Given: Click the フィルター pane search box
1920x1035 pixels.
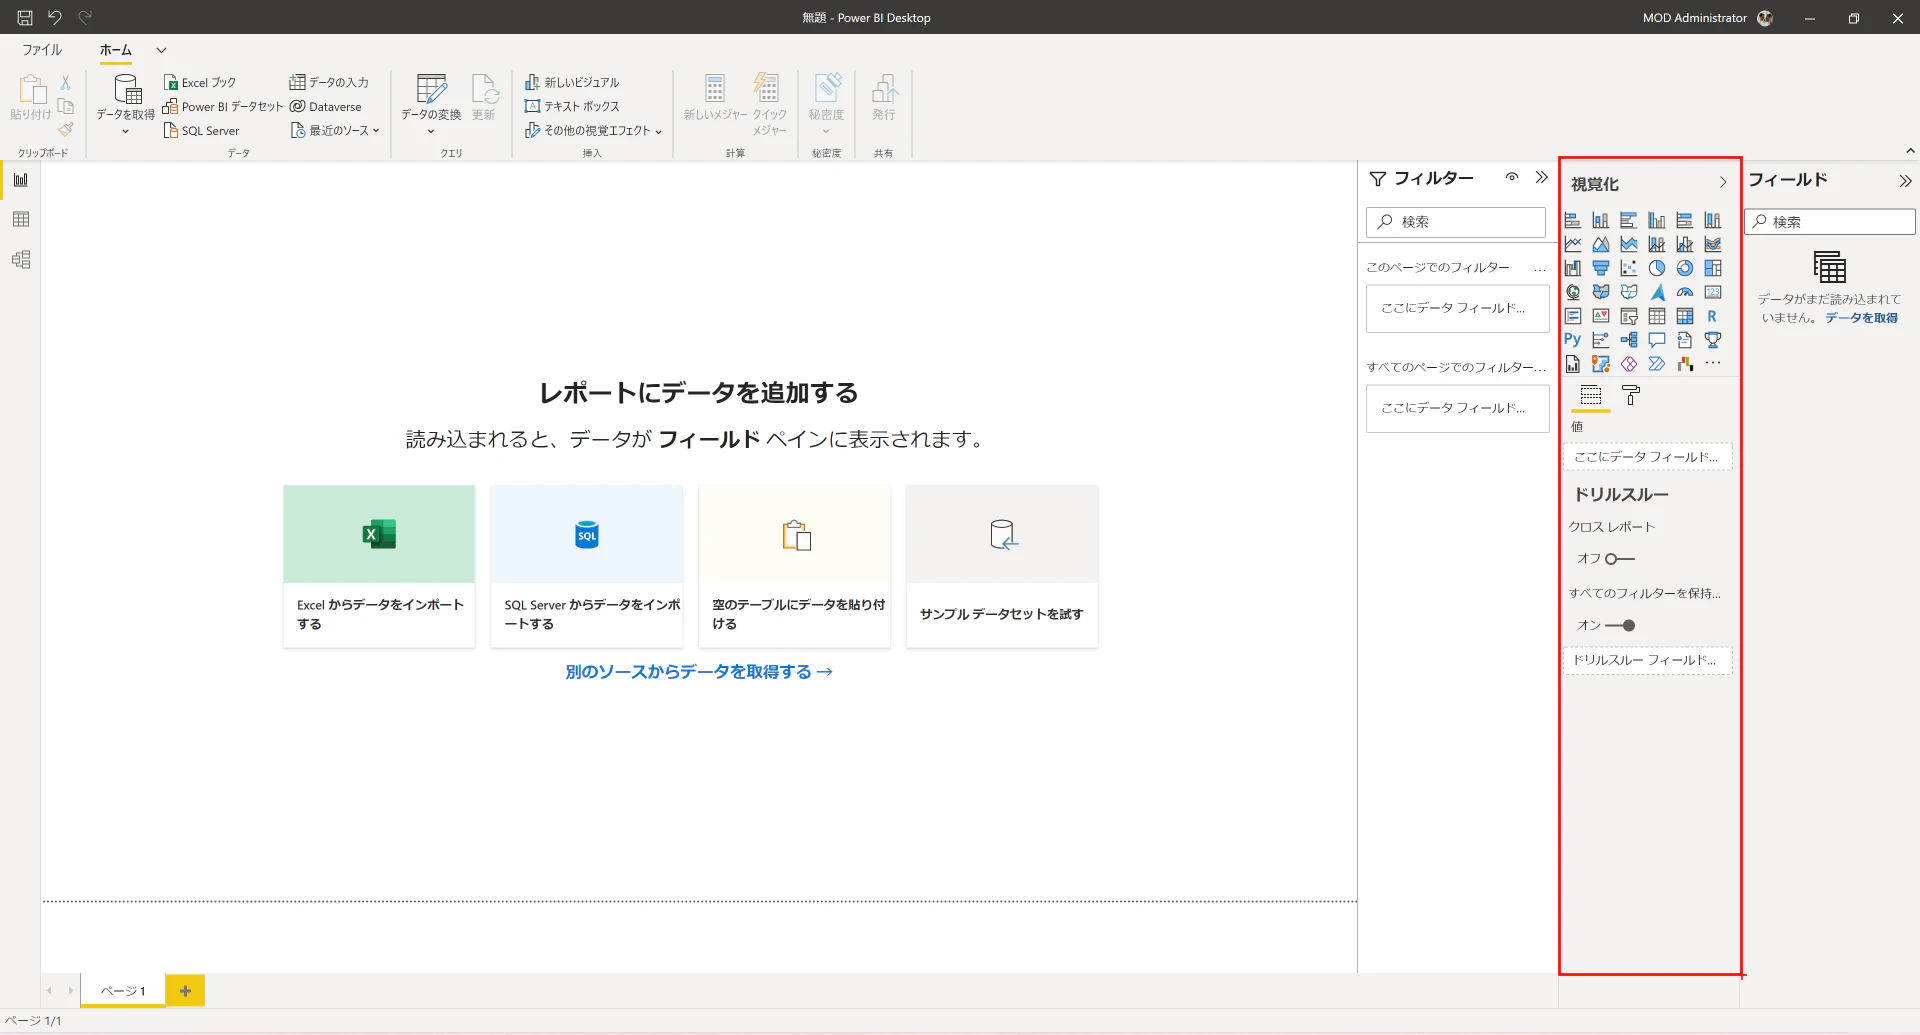Looking at the screenshot, I should click(1456, 222).
